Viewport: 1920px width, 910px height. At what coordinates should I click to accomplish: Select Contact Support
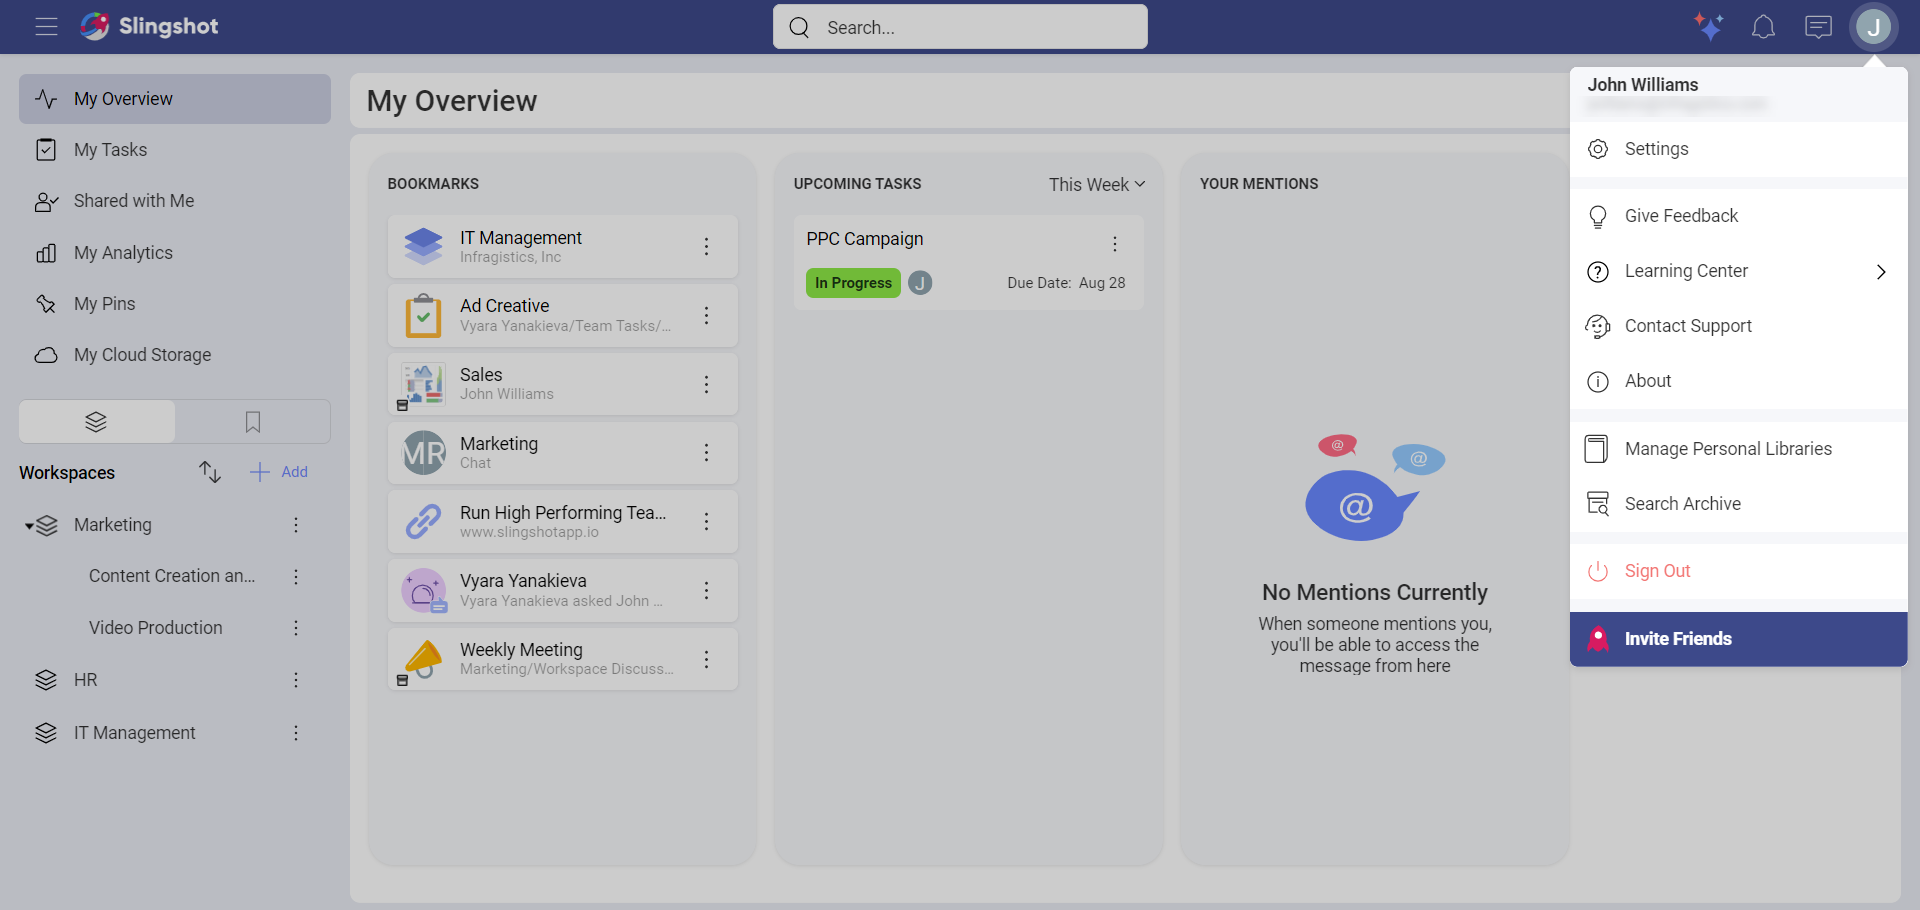coord(1738,326)
